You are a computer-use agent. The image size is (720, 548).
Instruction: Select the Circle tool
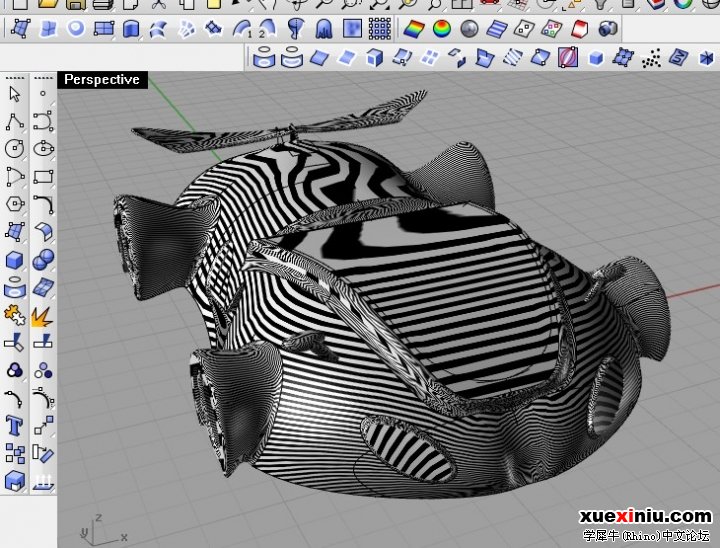point(15,148)
